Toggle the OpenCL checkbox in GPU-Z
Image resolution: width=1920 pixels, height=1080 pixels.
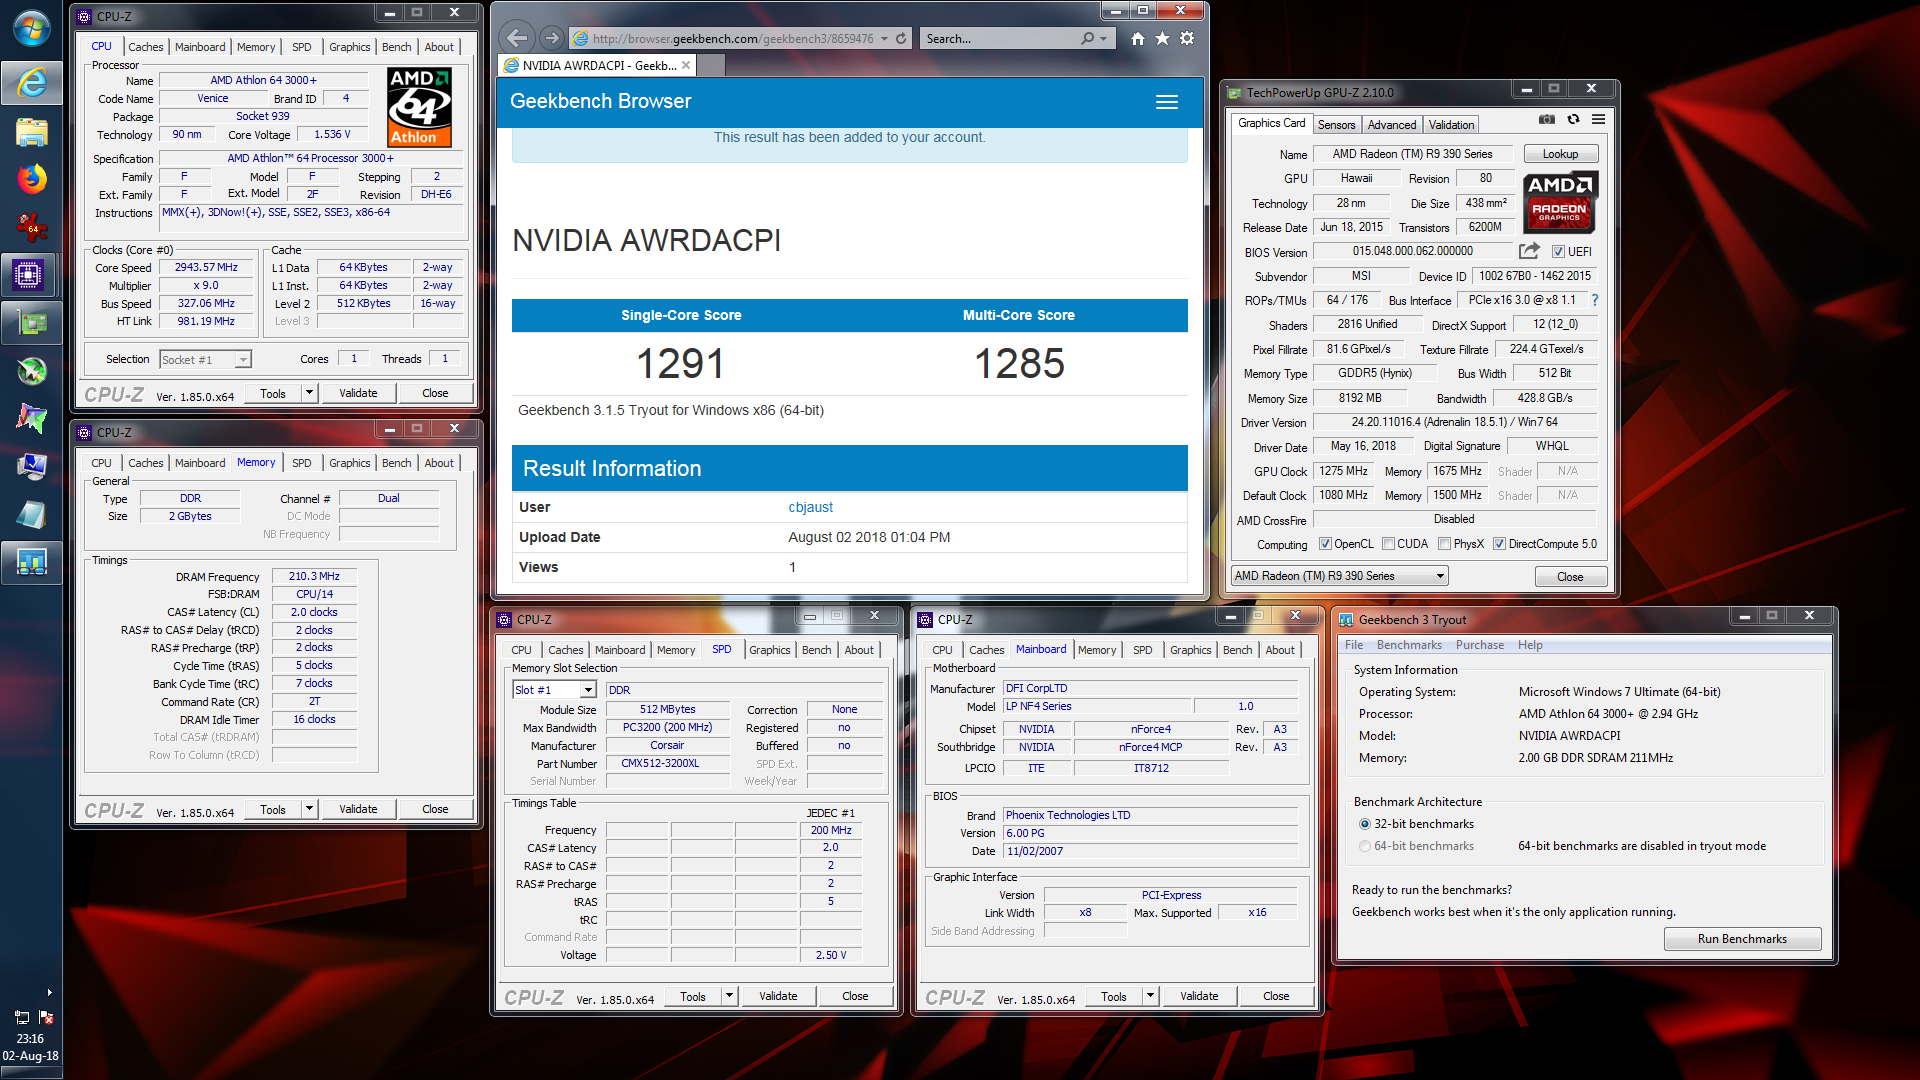coord(1325,544)
